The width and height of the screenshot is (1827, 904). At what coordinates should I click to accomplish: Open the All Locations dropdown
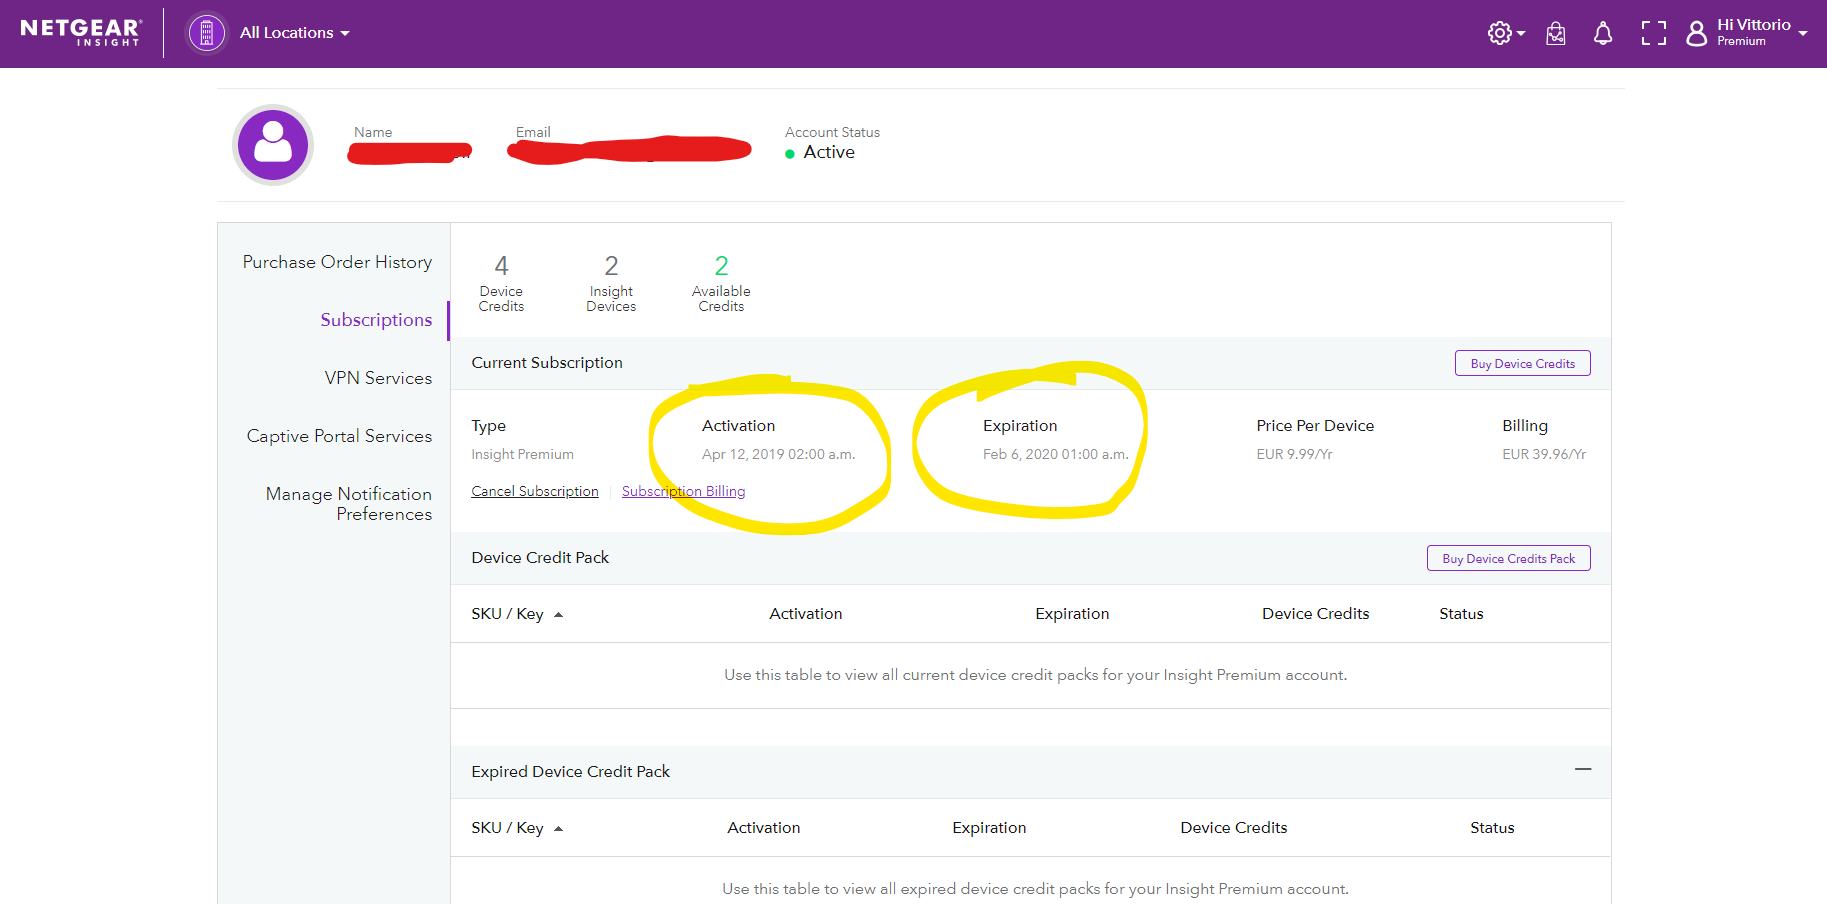point(294,33)
